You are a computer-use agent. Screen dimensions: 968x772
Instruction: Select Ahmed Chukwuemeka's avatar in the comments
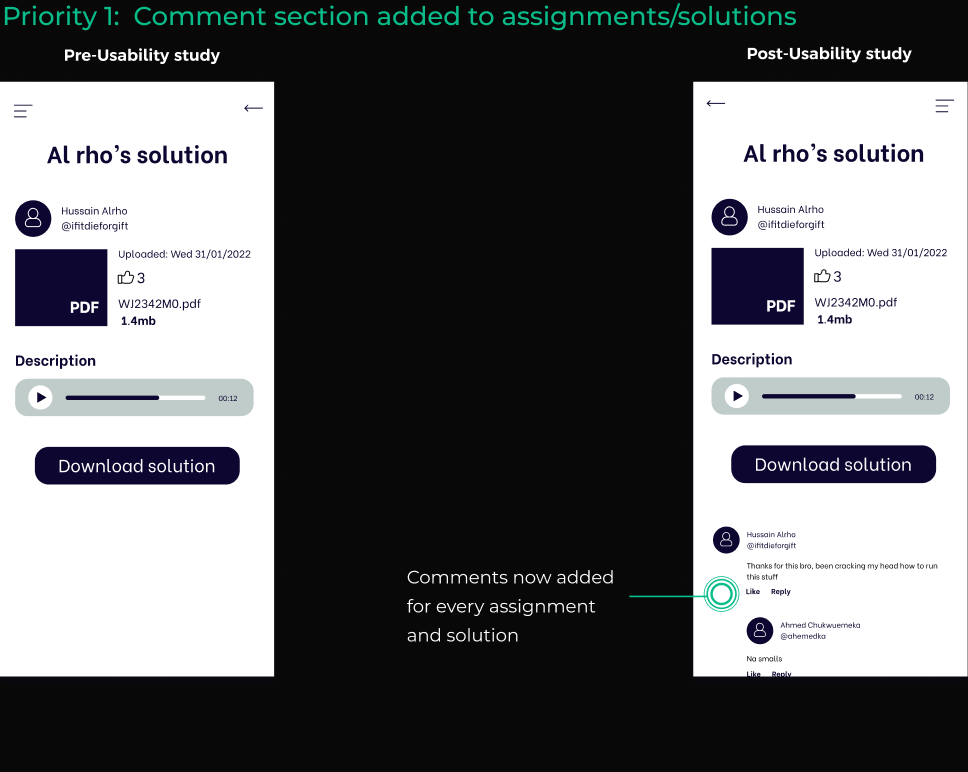pos(760,630)
